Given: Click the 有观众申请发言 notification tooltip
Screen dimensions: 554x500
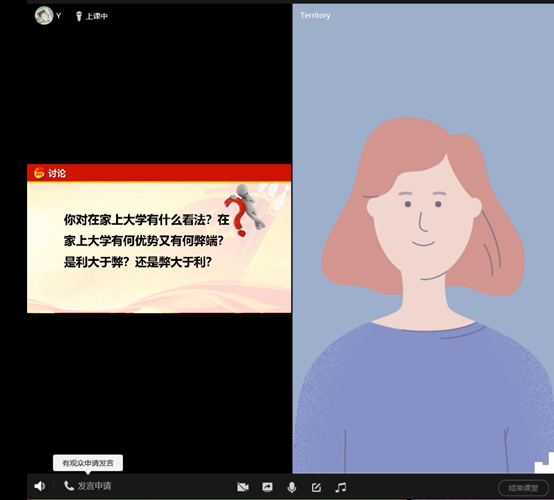Looking at the screenshot, I should pyautogui.click(x=88, y=463).
